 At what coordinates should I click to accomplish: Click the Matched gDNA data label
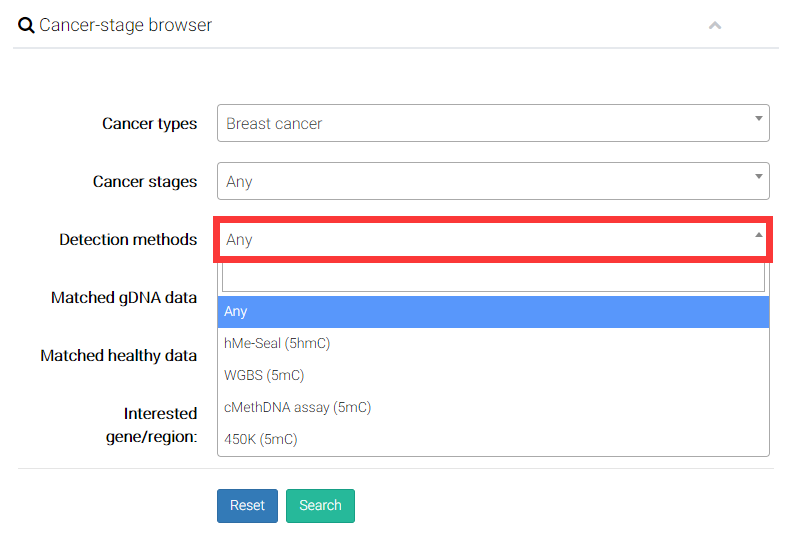[124, 298]
